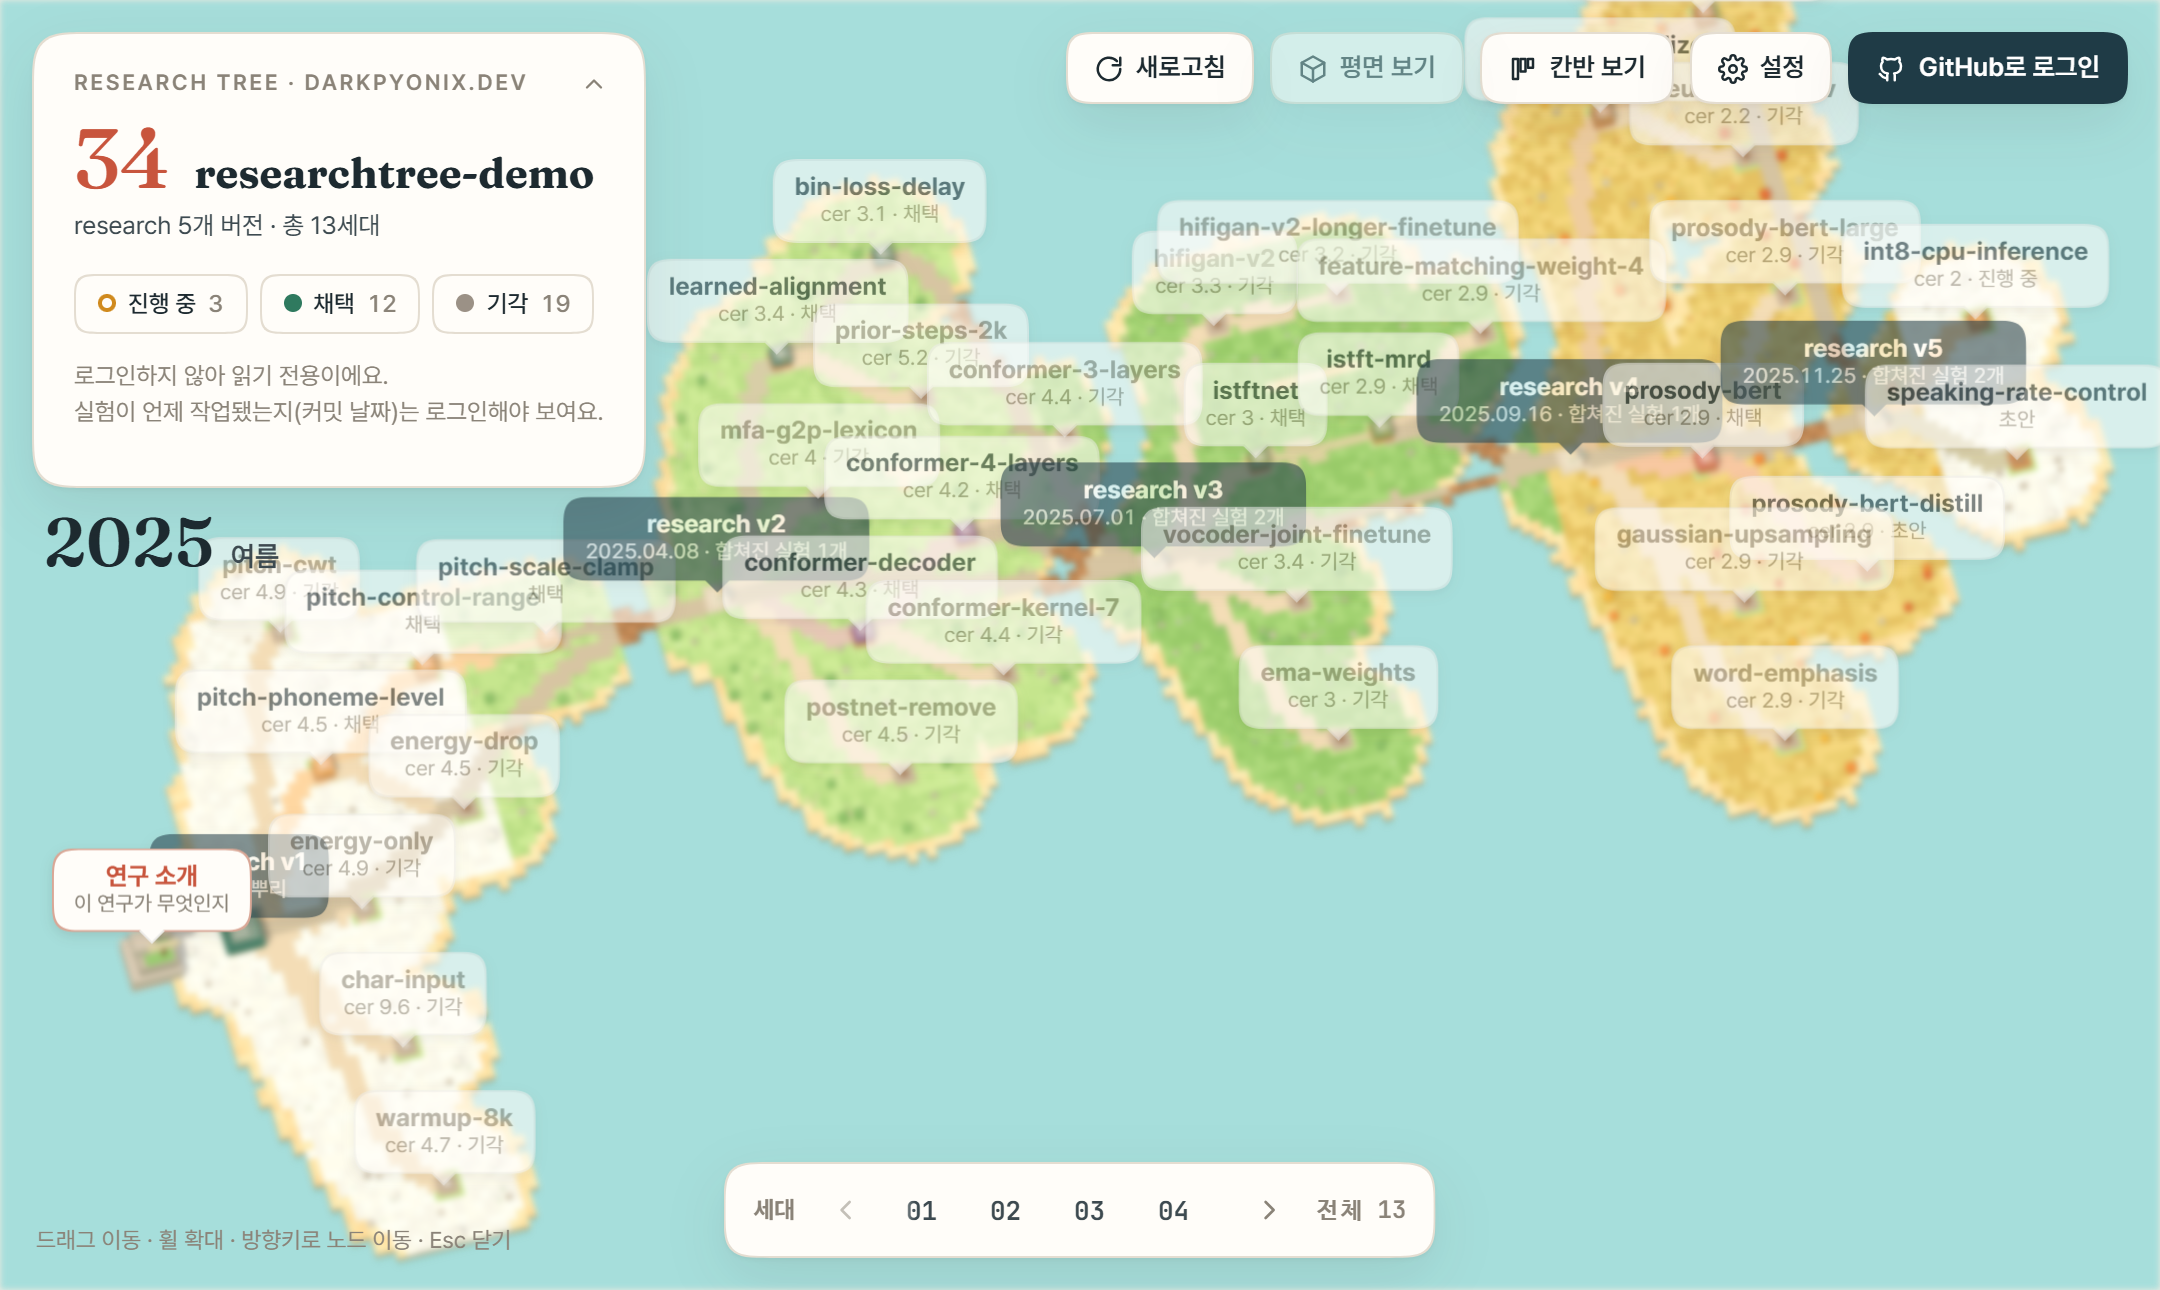Click the GitHub logo icon
The height and width of the screenshot is (1290, 2160).
coord(1890,68)
